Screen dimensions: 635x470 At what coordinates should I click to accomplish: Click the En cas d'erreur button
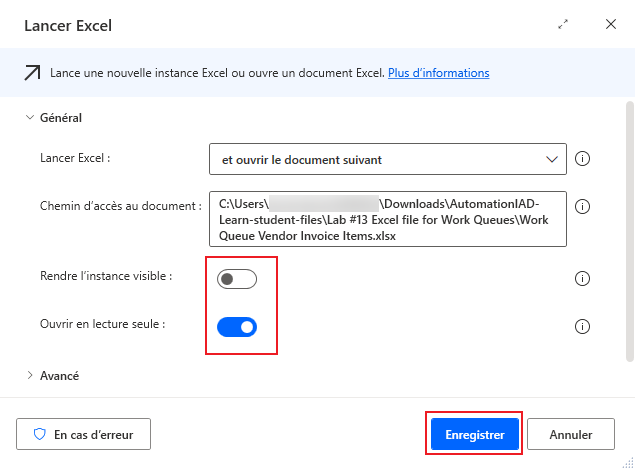(83, 434)
